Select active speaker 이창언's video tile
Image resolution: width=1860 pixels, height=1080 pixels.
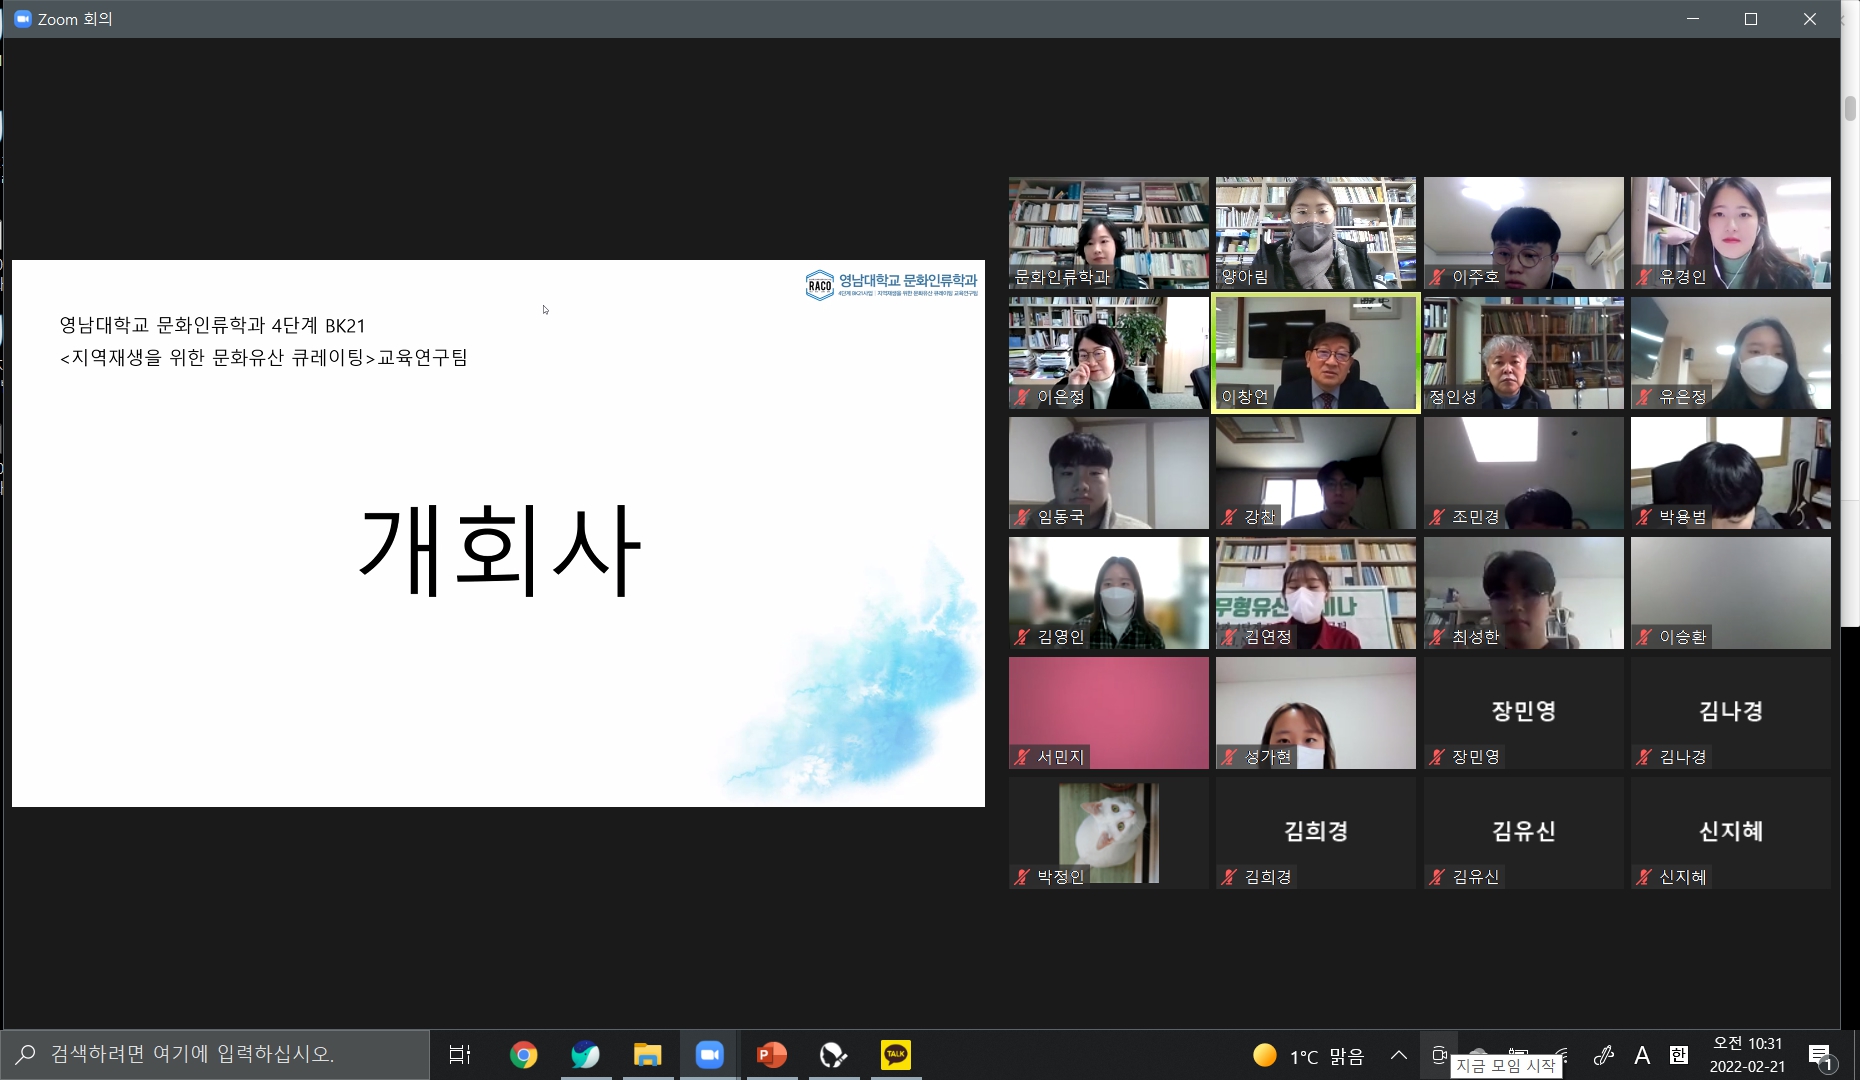[1316, 353]
